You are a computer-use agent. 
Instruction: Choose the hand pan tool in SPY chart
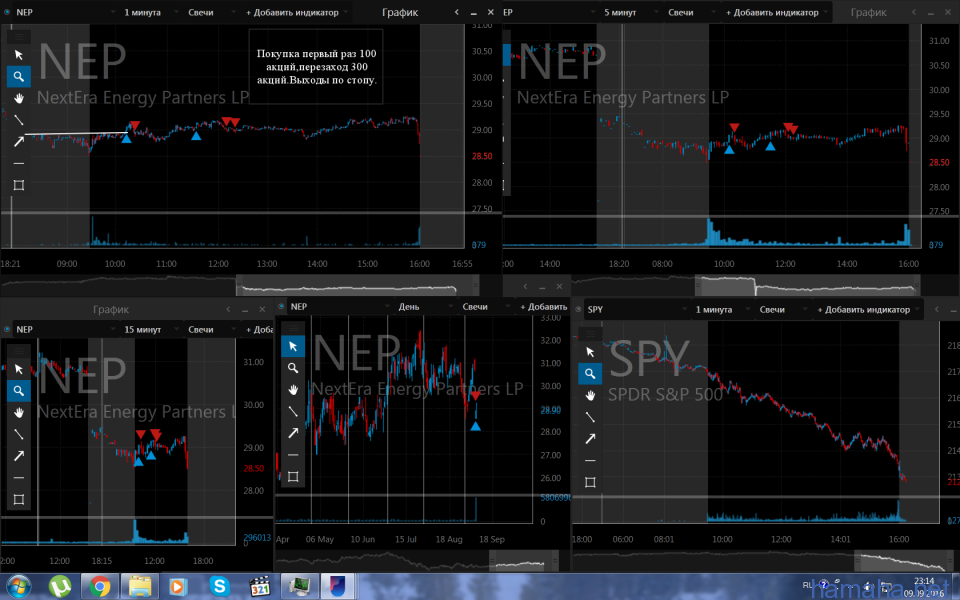click(590, 395)
